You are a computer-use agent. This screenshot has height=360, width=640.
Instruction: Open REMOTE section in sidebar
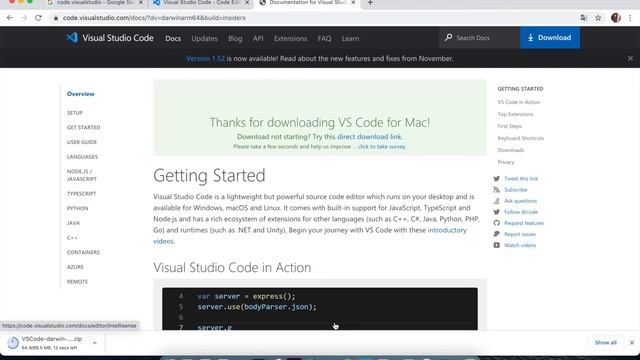click(x=77, y=282)
